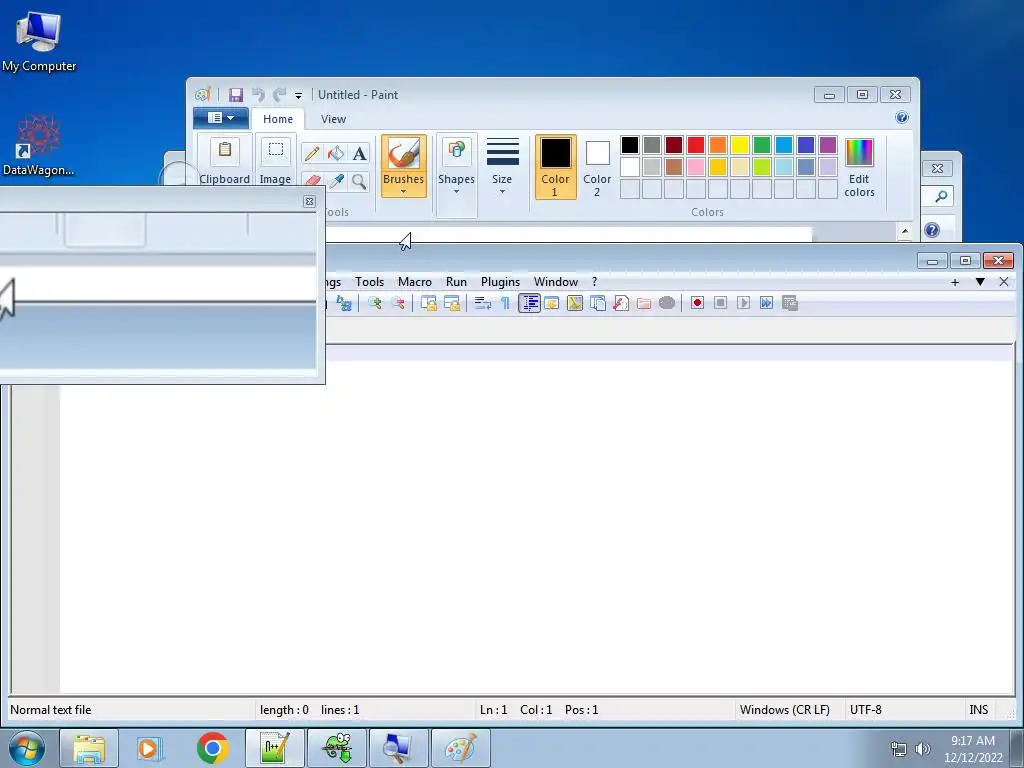Pick the red color swatch
The width and height of the screenshot is (1024, 768).
click(x=696, y=144)
